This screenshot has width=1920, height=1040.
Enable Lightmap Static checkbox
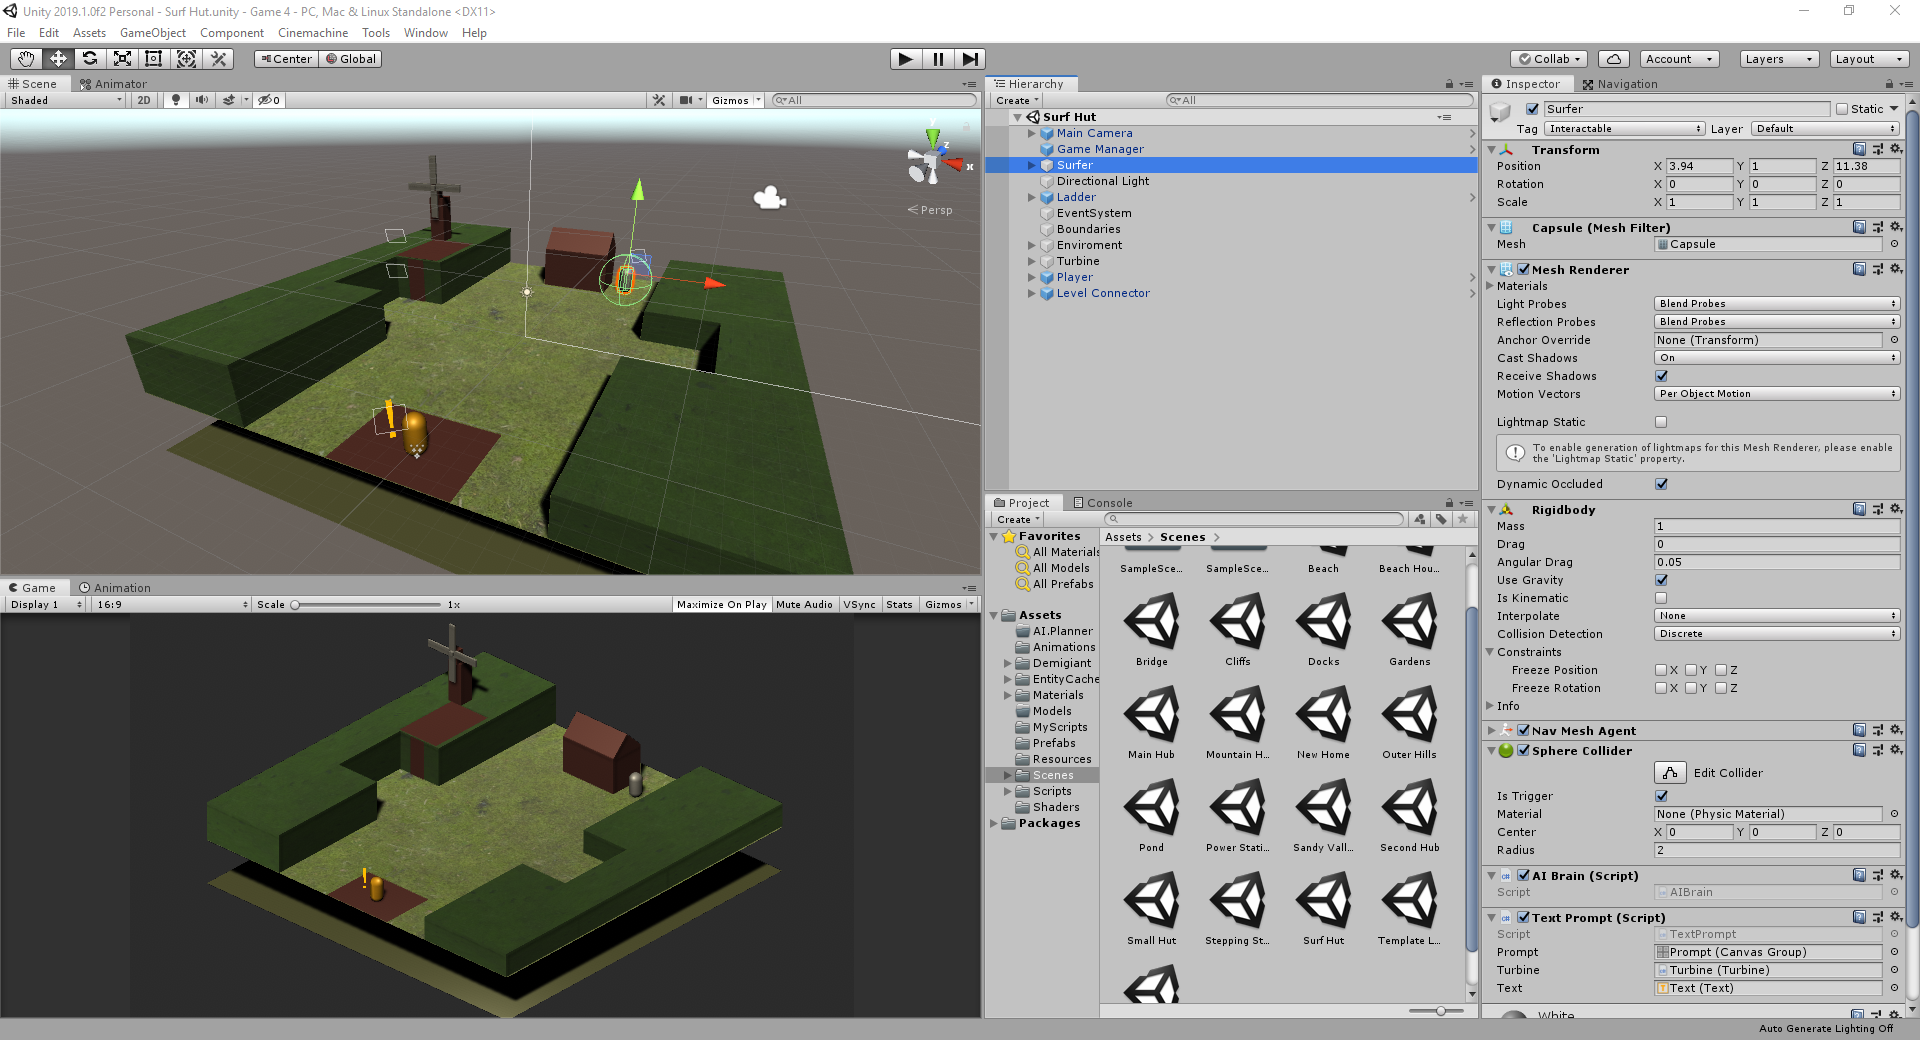pos(1661,422)
